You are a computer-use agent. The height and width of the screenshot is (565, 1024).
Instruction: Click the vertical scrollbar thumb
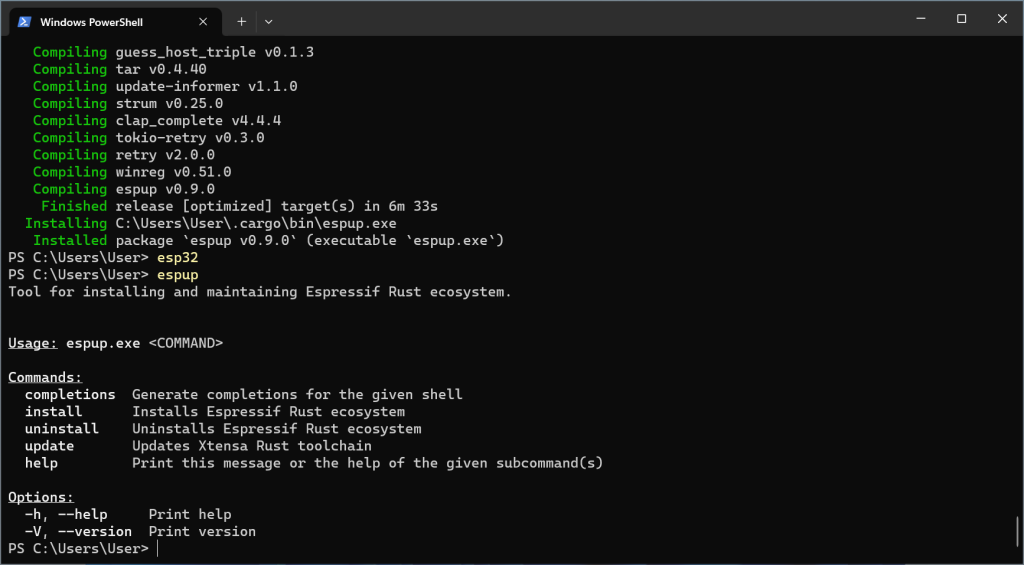pos(1017,530)
